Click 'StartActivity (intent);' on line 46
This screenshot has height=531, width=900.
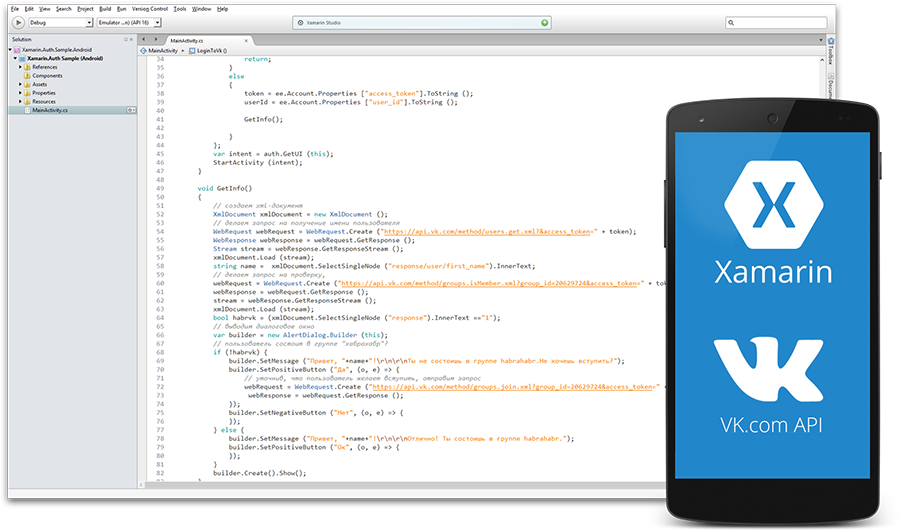(257, 162)
